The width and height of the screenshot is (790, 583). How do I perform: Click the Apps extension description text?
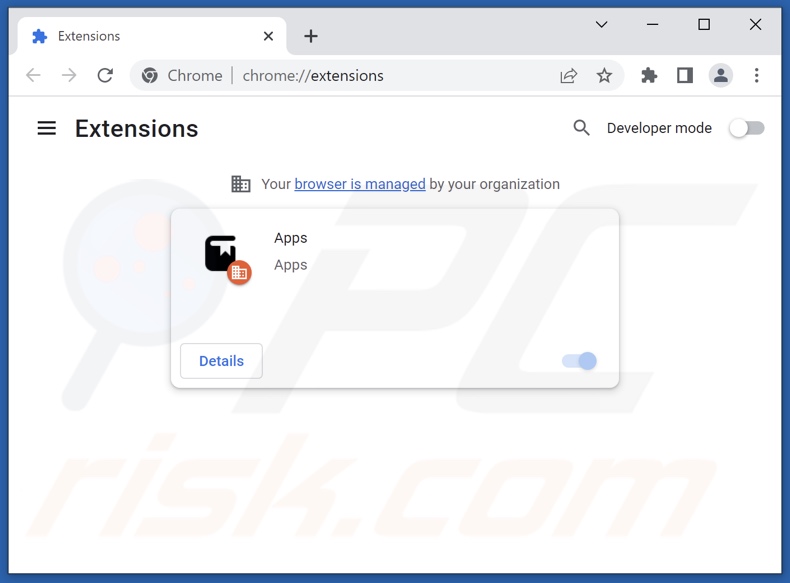click(291, 265)
